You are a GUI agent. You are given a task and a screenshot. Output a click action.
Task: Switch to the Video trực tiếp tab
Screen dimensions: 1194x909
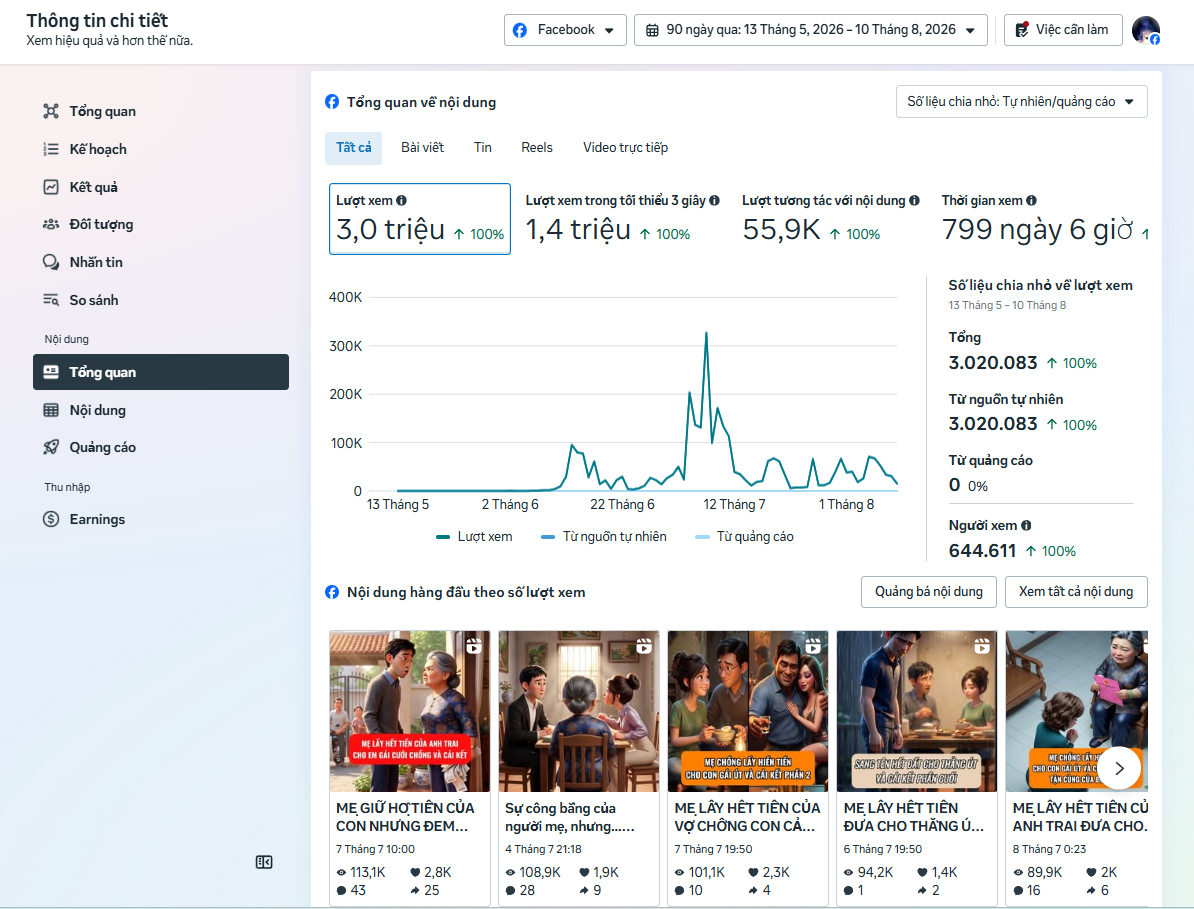pyautogui.click(x=625, y=148)
